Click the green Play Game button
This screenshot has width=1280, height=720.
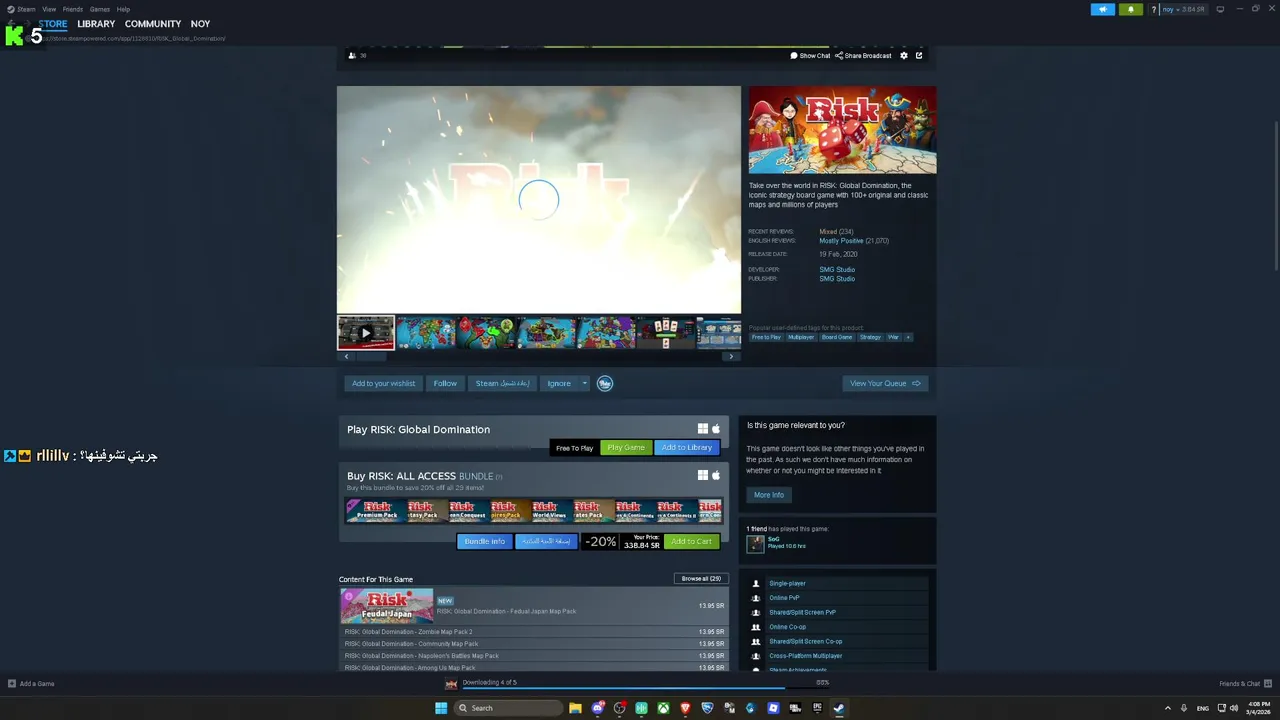[x=626, y=448]
